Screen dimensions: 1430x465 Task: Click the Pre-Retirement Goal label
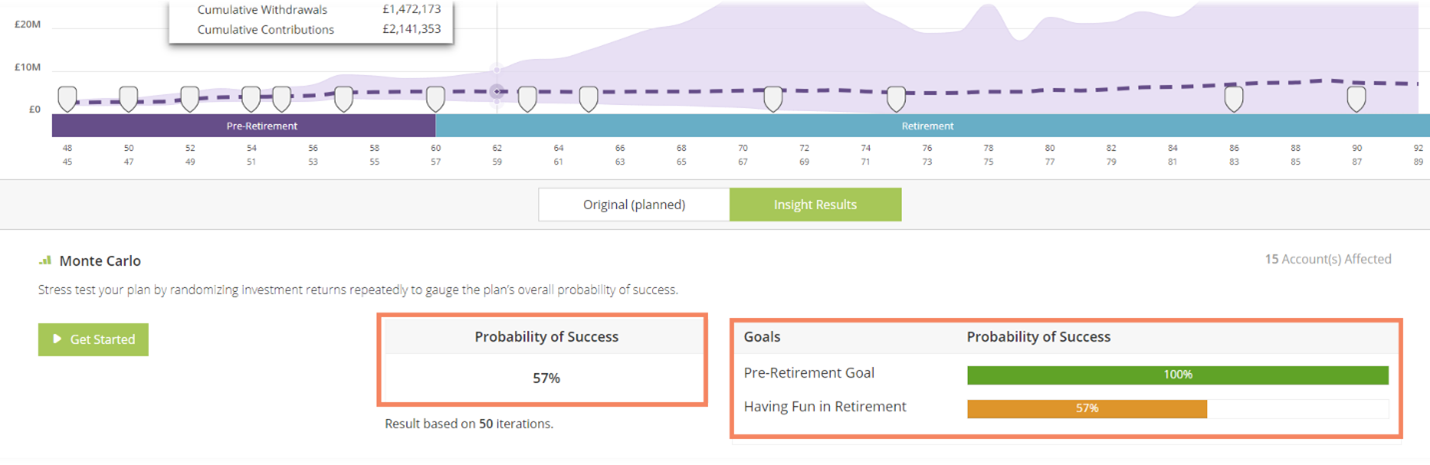click(809, 373)
